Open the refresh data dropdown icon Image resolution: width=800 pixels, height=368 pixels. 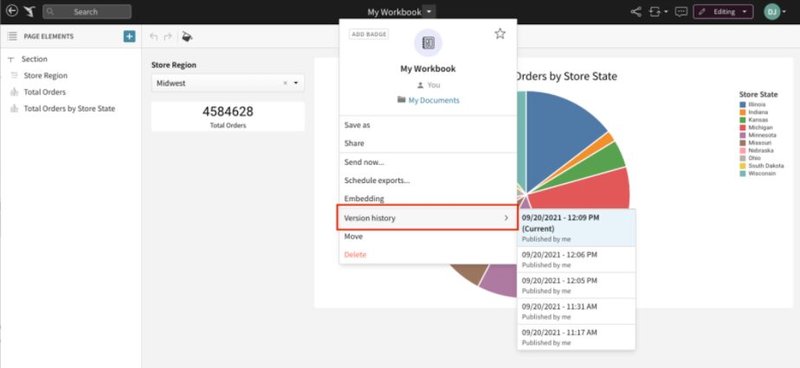click(x=658, y=12)
